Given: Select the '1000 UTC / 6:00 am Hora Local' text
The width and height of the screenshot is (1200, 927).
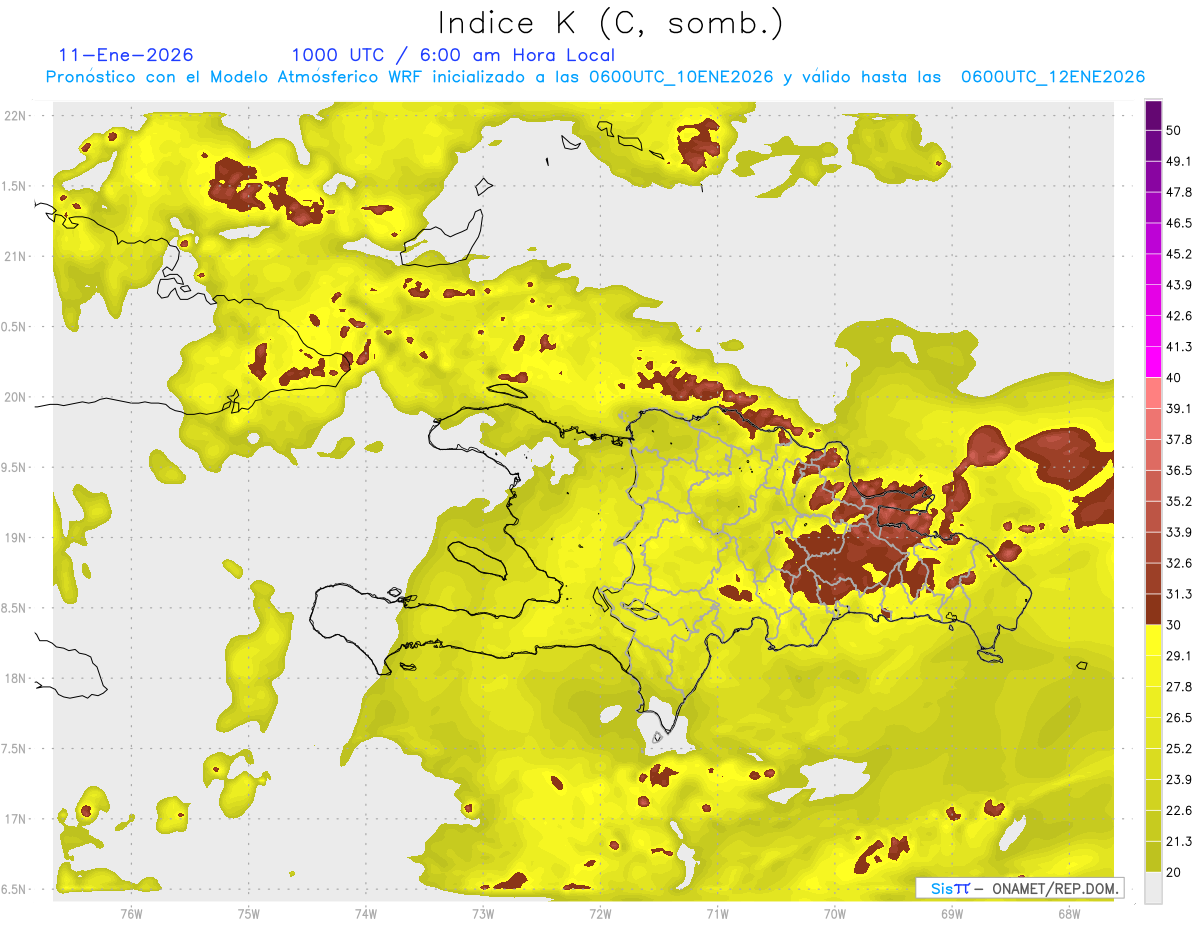Looking at the screenshot, I should (x=453, y=55).
